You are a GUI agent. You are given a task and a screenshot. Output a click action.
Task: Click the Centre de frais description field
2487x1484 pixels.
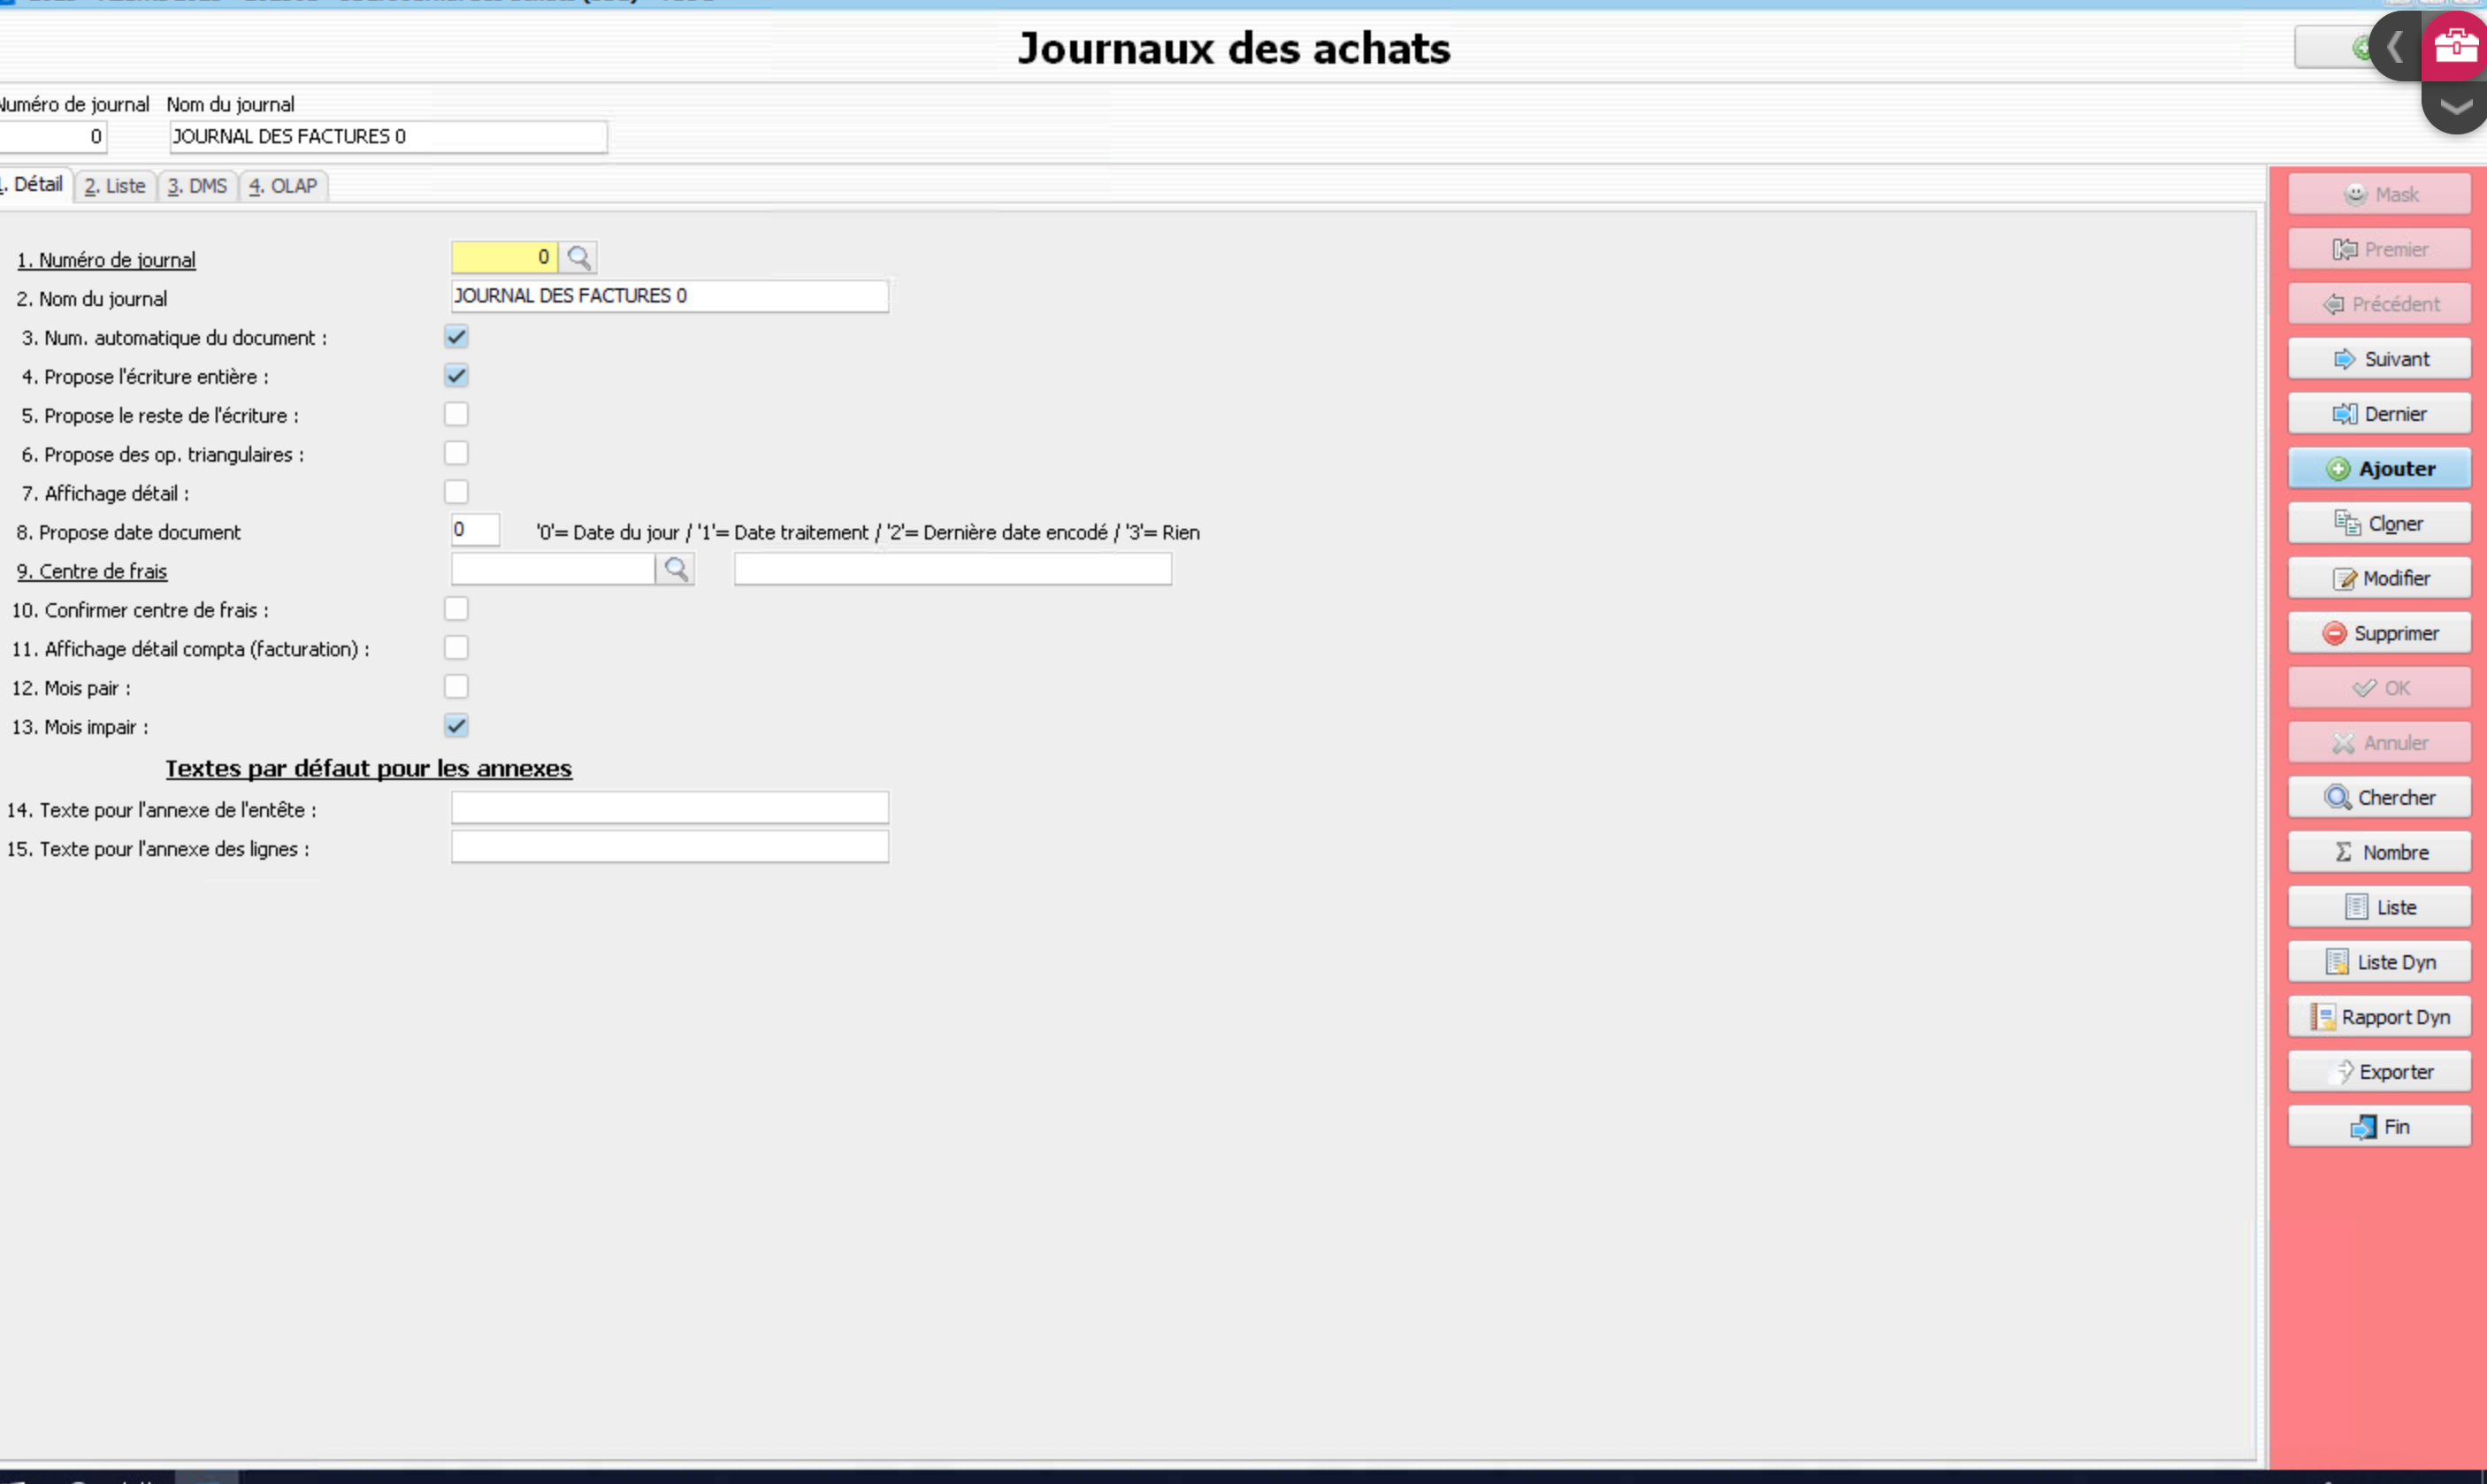(x=953, y=569)
